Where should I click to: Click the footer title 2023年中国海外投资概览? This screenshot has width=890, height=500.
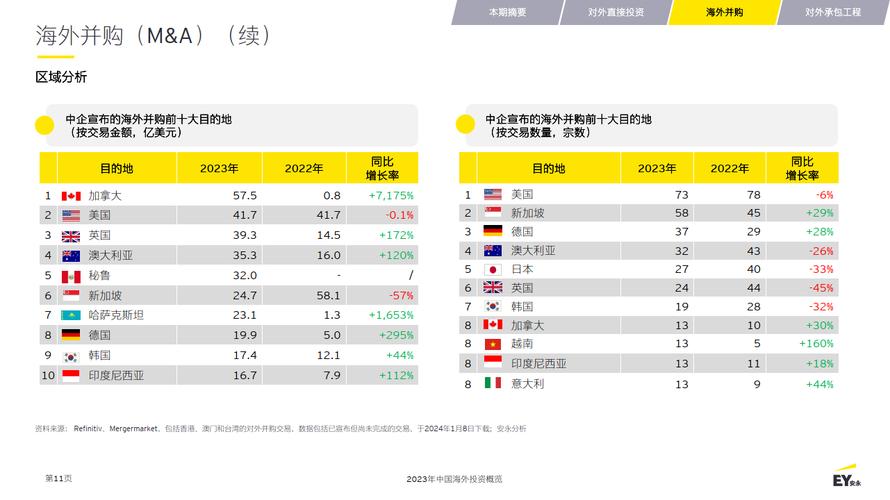[454, 479]
